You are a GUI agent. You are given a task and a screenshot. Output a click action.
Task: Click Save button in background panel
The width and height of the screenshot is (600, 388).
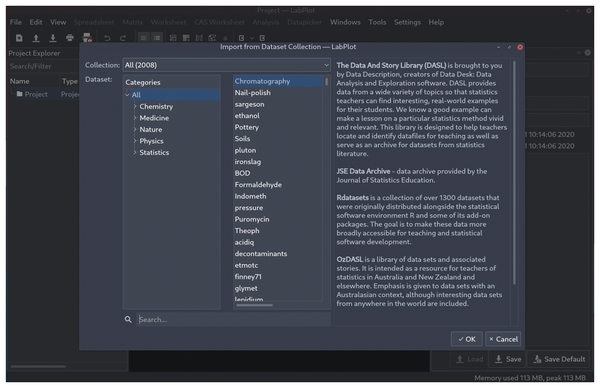click(508, 359)
